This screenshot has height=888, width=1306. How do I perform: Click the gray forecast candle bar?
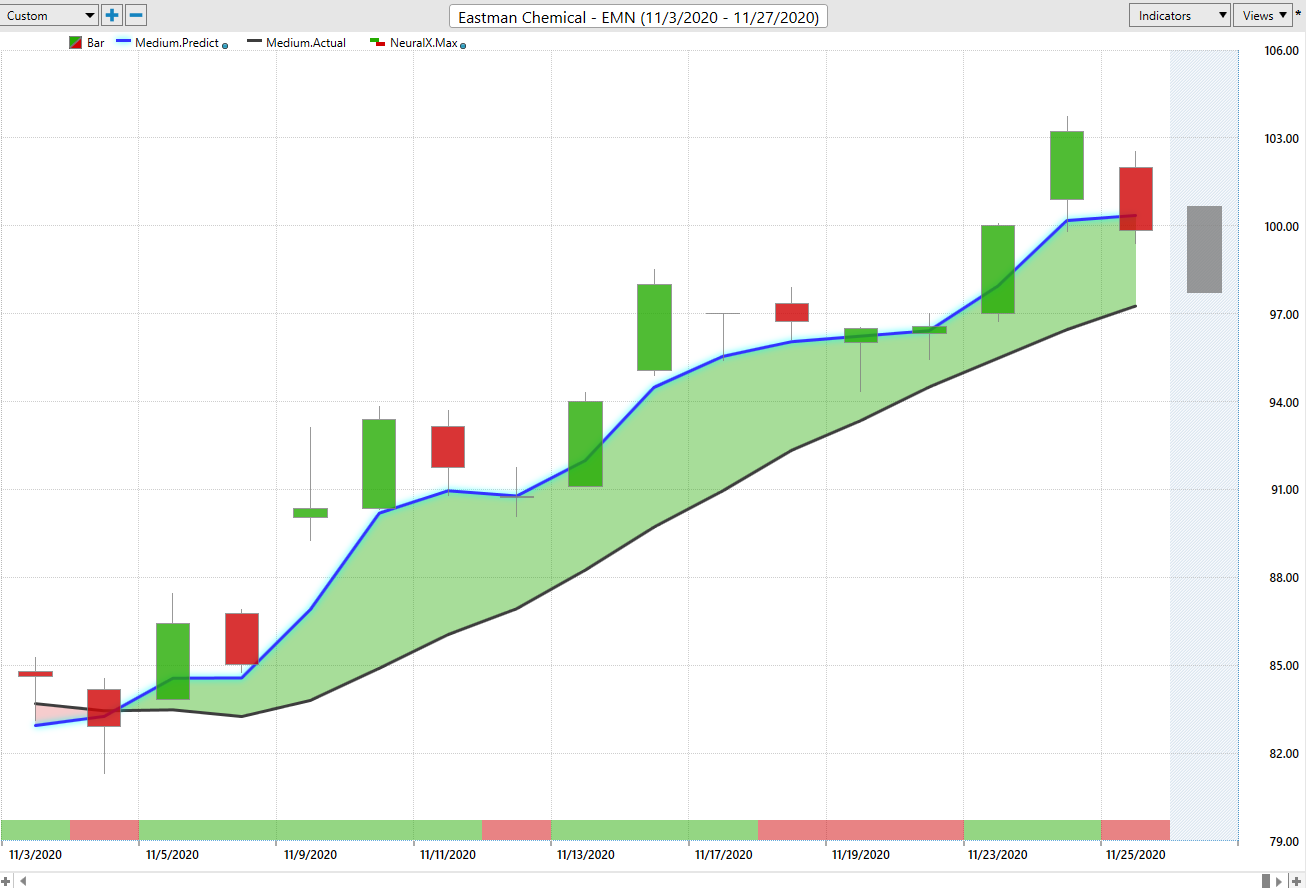click(1204, 249)
